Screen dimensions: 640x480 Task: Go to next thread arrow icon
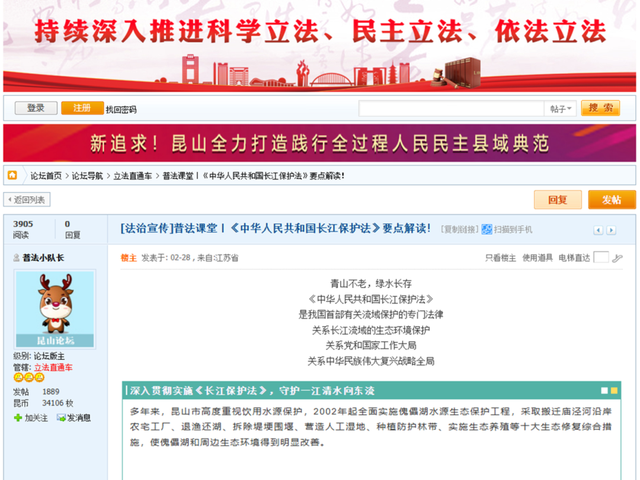pos(609,229)
